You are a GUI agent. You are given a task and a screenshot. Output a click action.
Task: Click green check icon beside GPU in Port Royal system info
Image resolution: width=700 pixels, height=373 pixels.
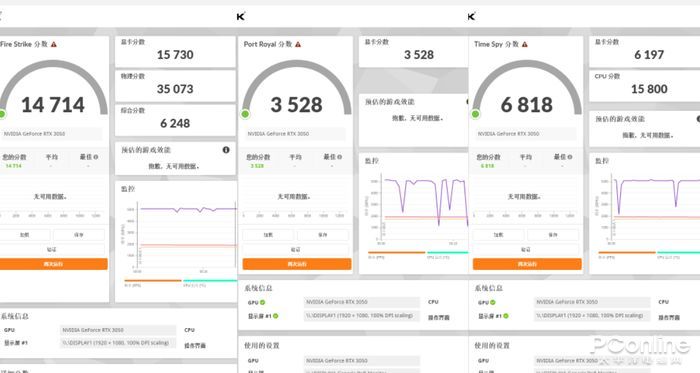tap(262, 303)
